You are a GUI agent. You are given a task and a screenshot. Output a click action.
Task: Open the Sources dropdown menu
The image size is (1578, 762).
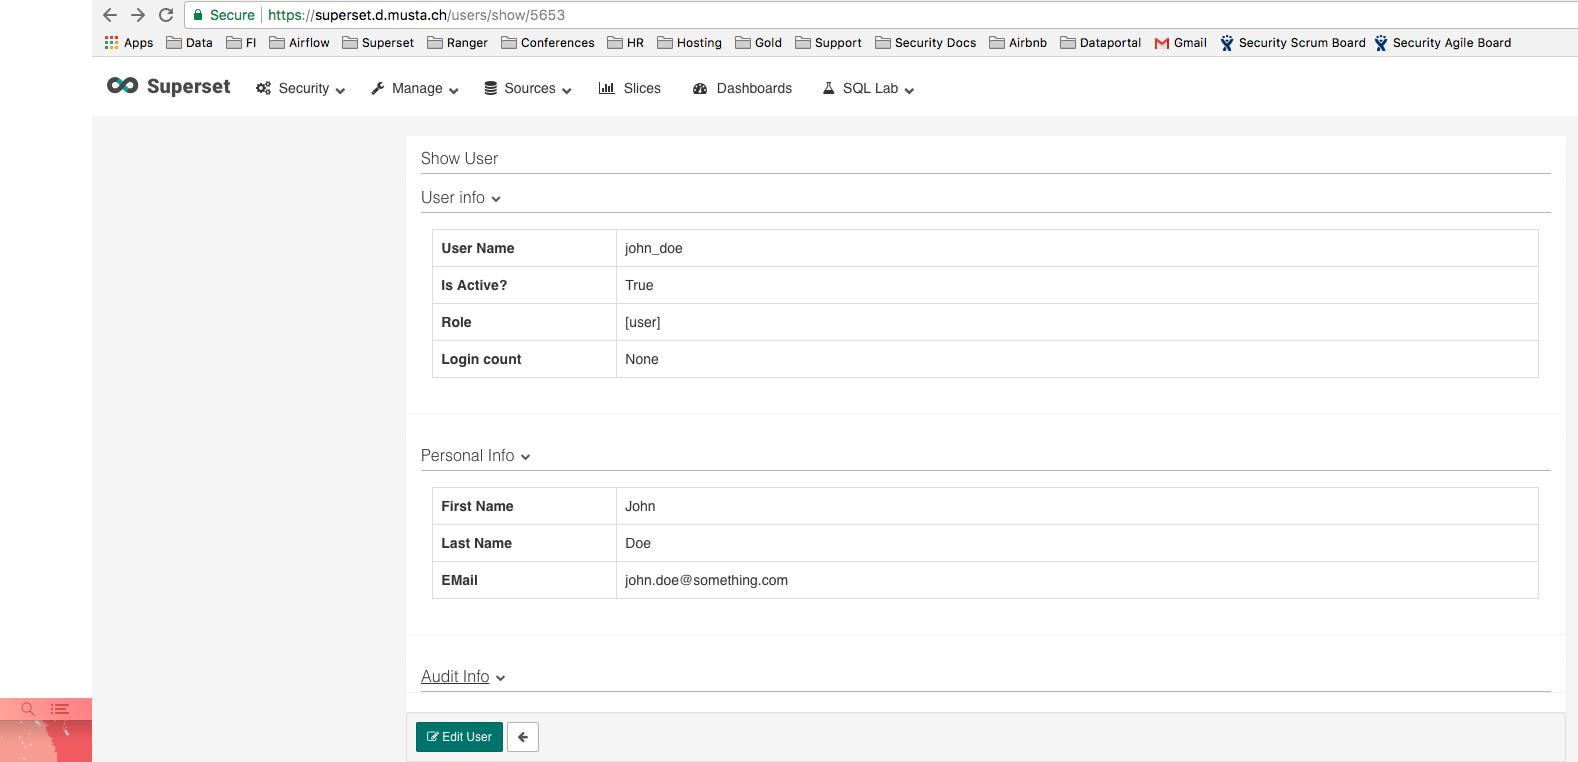527,88
